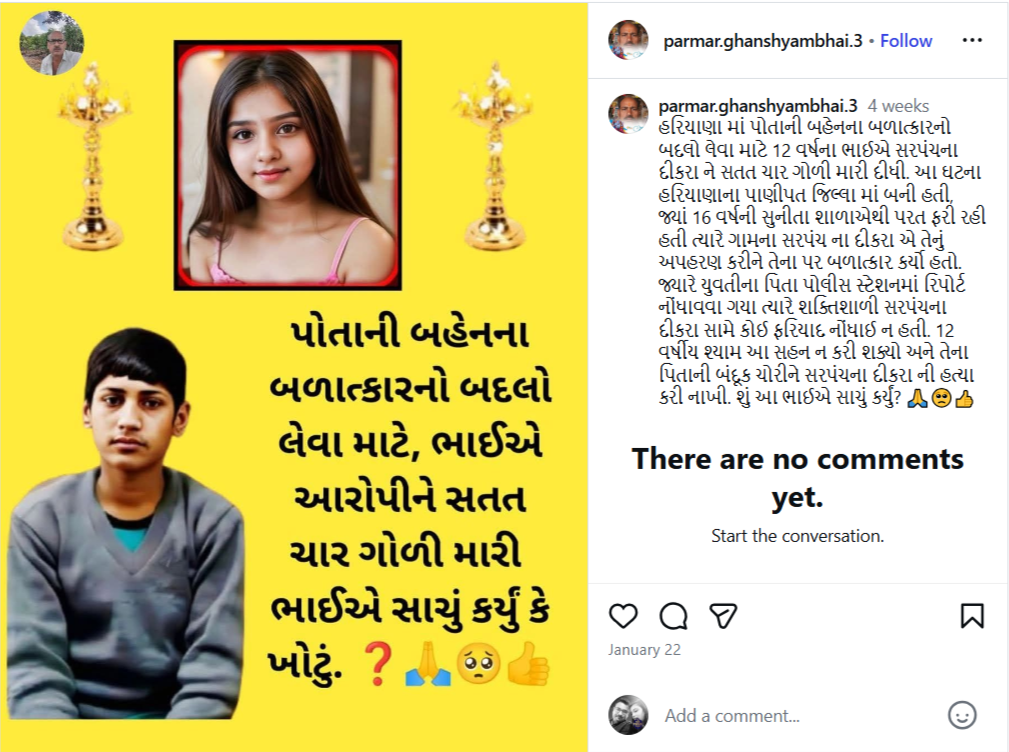Image resolution: width=1009 pixels, height=752 pixels.
Task: Follow parmar.ghanshyambhai.3
Action: [x=906, y=41]
